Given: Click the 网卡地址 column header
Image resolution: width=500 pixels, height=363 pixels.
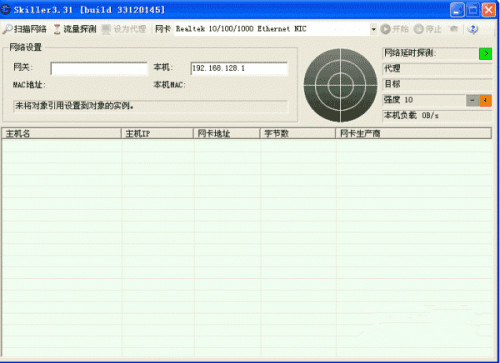Looking at the screenshot, I should pos(227,134).
